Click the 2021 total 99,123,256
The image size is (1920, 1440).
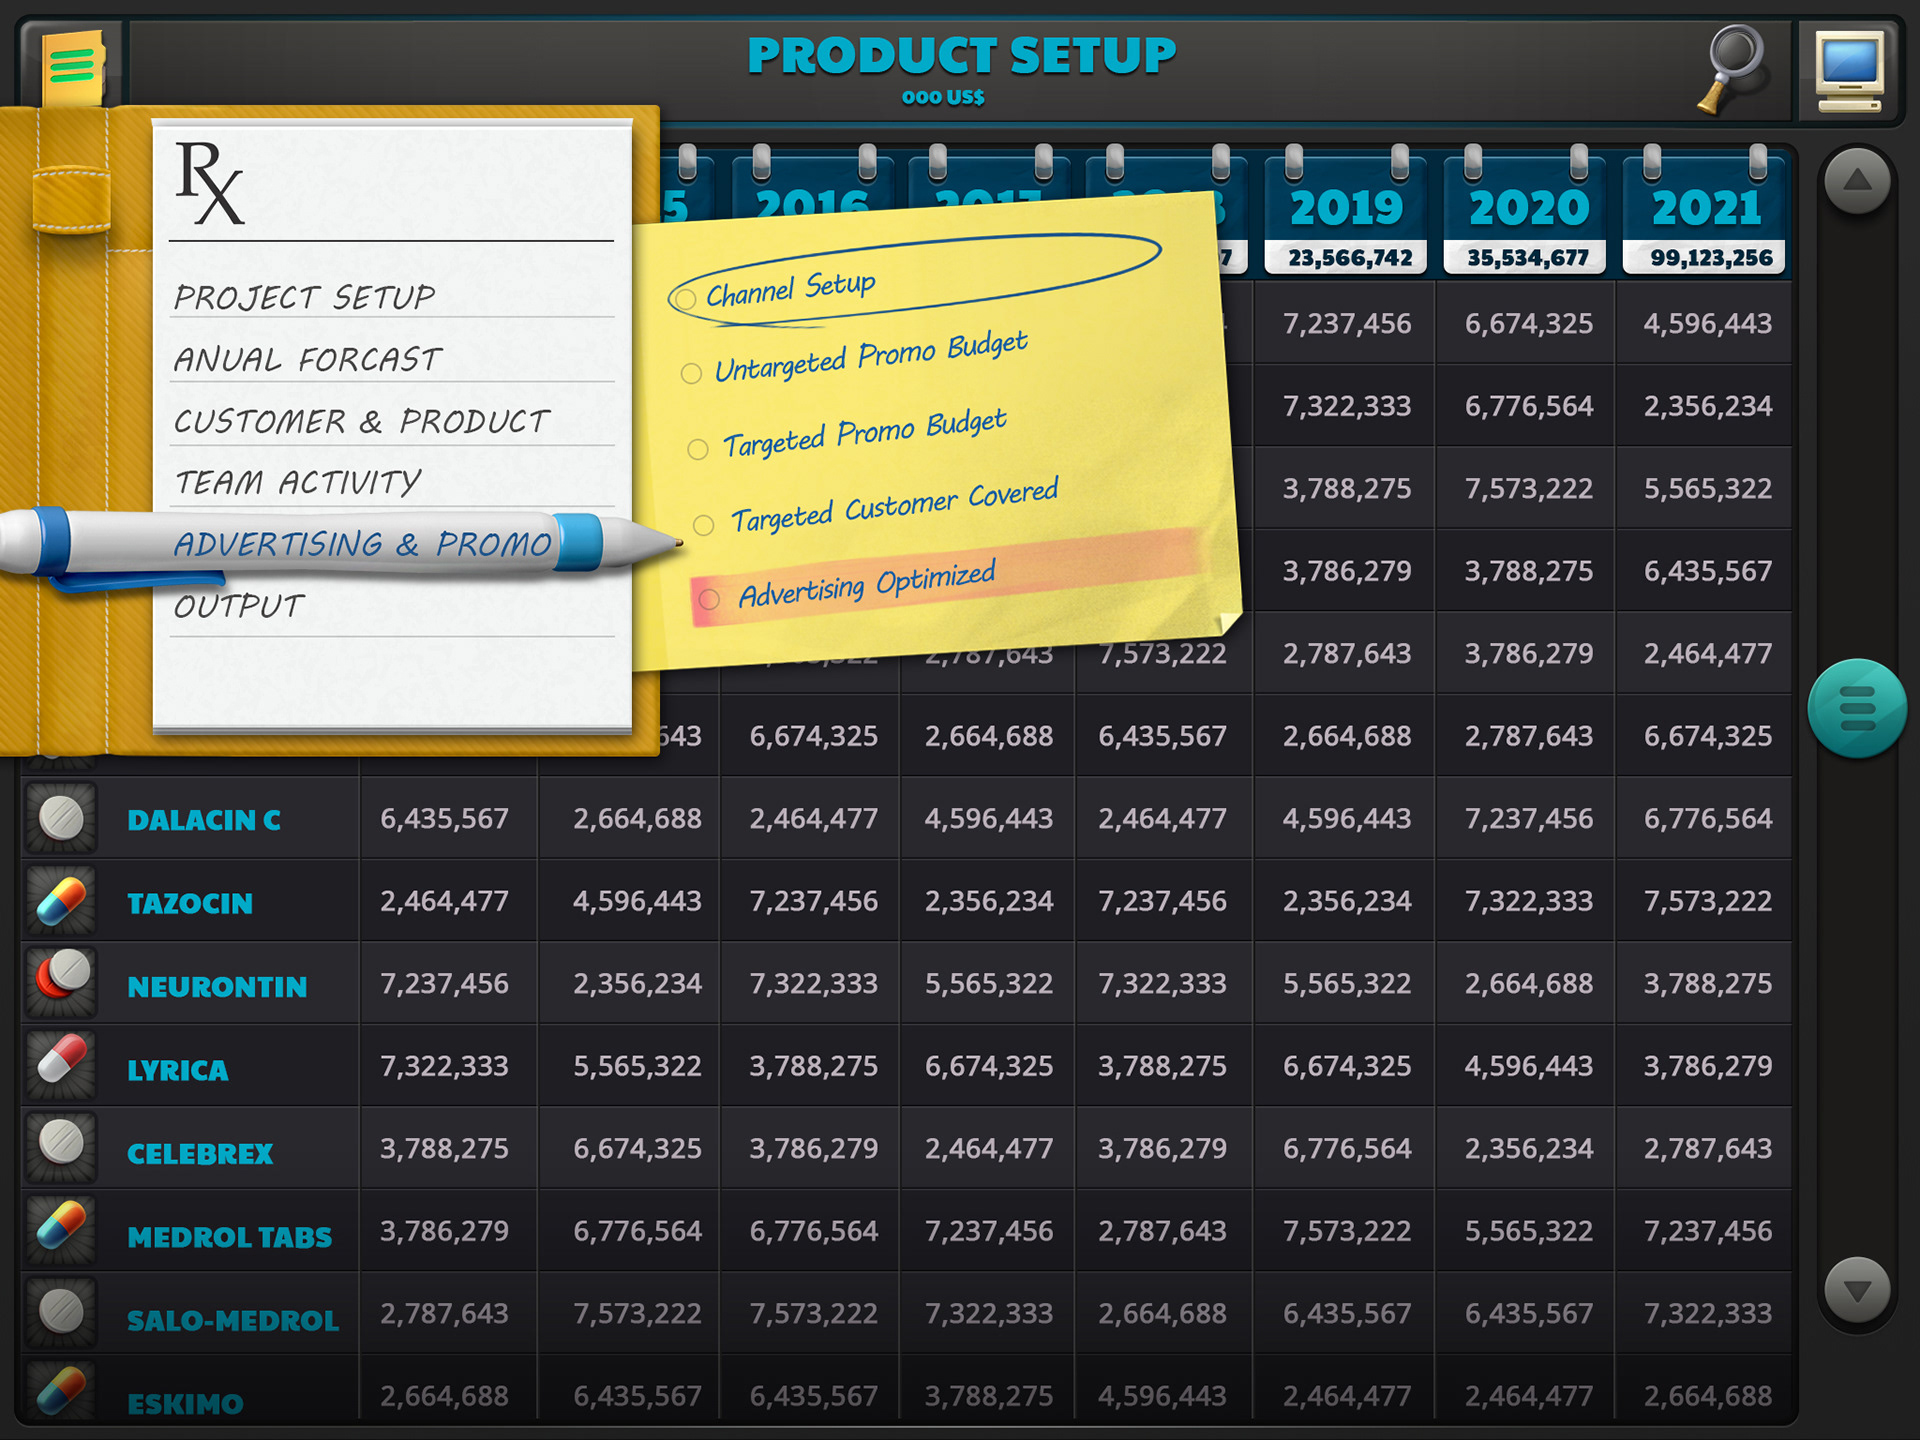point(1711,257)
